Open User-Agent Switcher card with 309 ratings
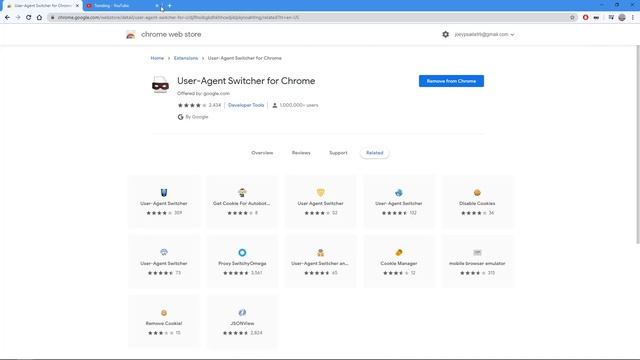640x360 pixels. [164, 202]
